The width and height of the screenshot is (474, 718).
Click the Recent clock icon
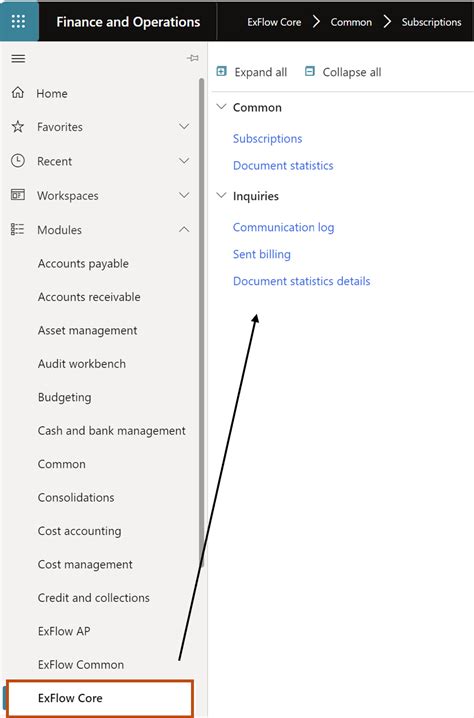[x=18, y=161]
